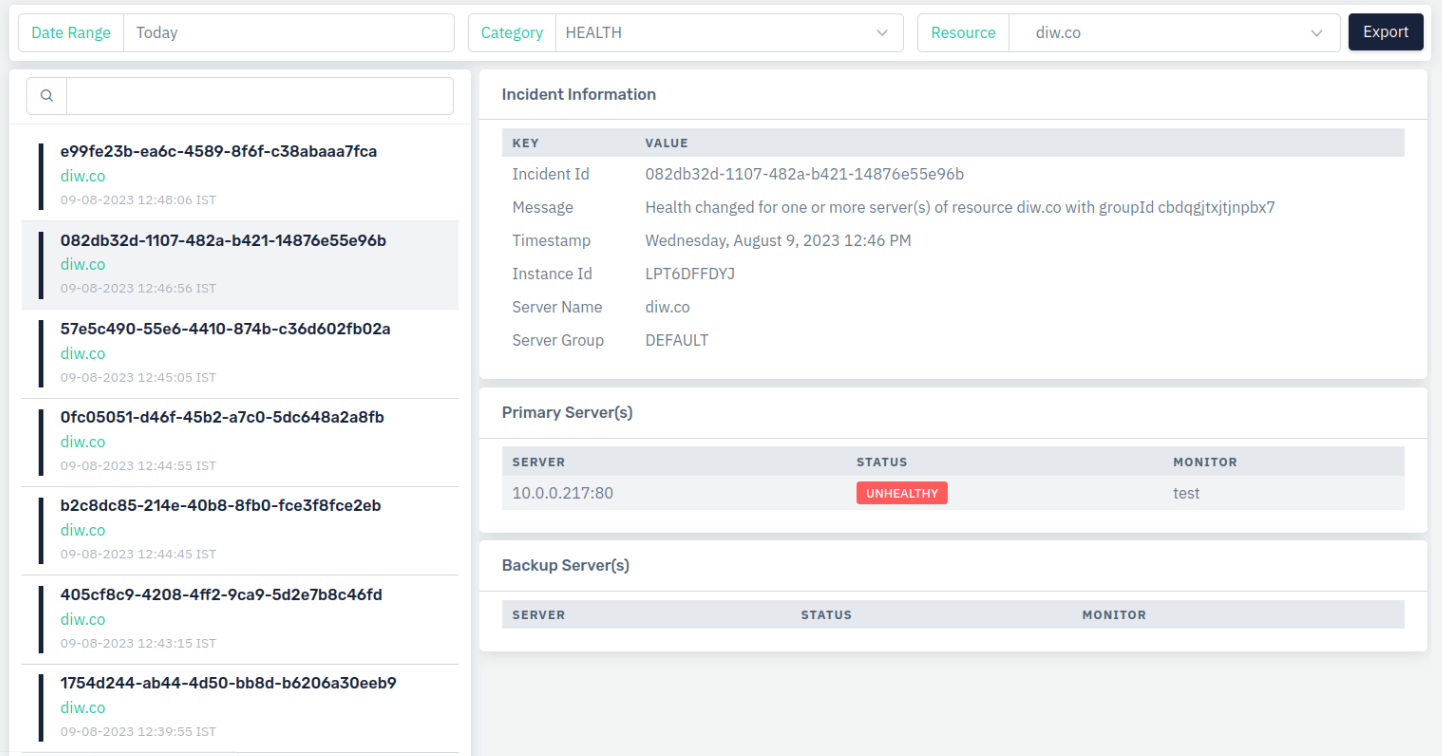The width and height of the screenshot is (1442, 756).
Task: Select incident 0fc05051-d46f-45b2-a7c0-5dc648a2a8fb
Action: [x=222, y=417]
